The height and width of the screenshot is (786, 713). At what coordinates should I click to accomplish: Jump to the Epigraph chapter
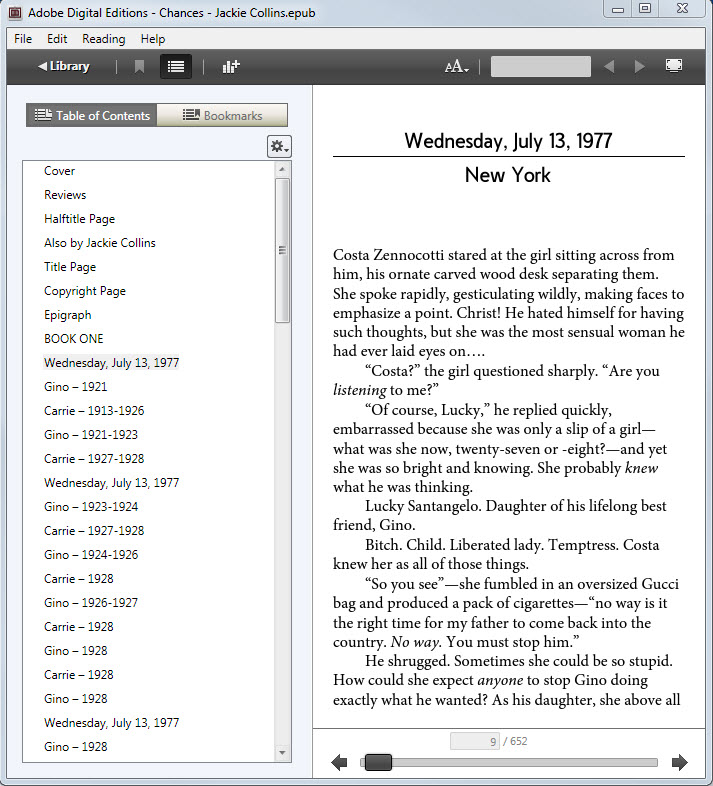tap(67, 315)
